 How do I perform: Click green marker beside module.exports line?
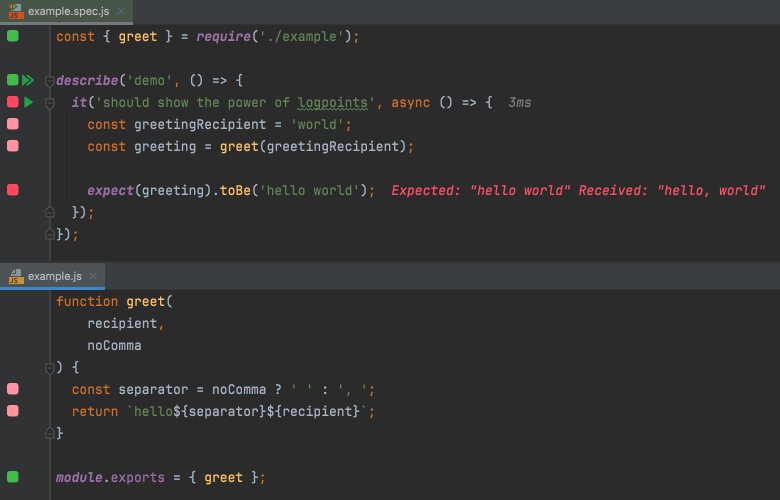(x=13, y=477)
